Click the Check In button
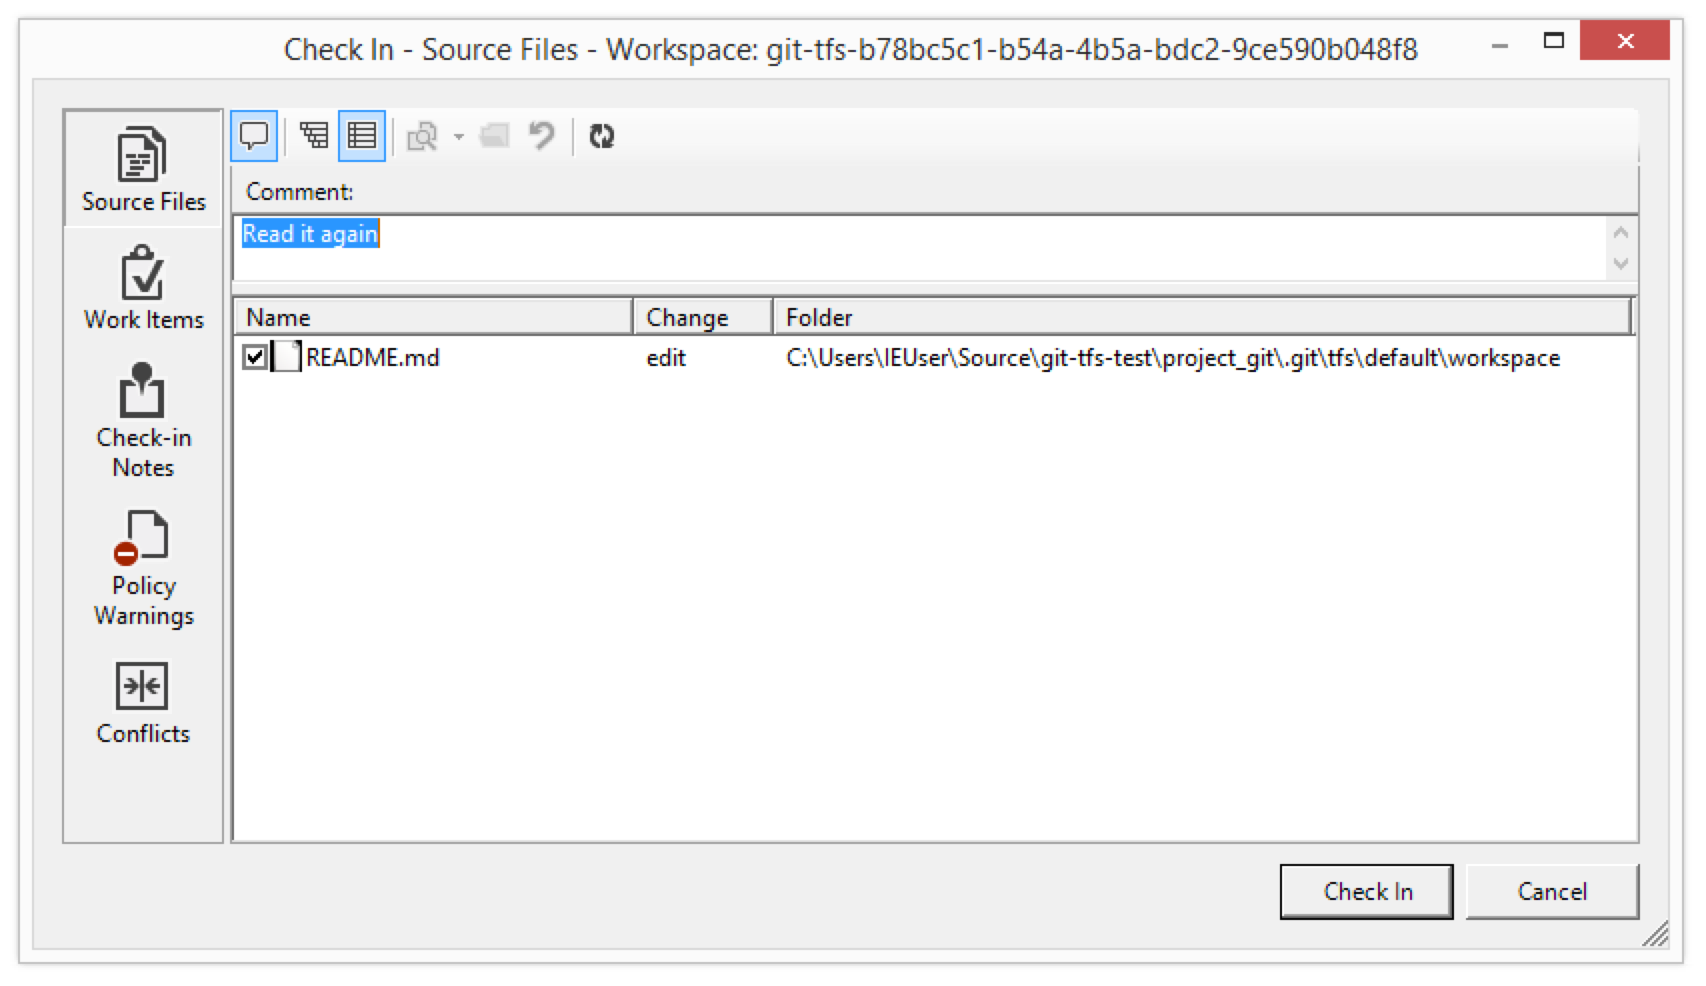Viewport: 1706px width, 986px height. (1366, 891)
